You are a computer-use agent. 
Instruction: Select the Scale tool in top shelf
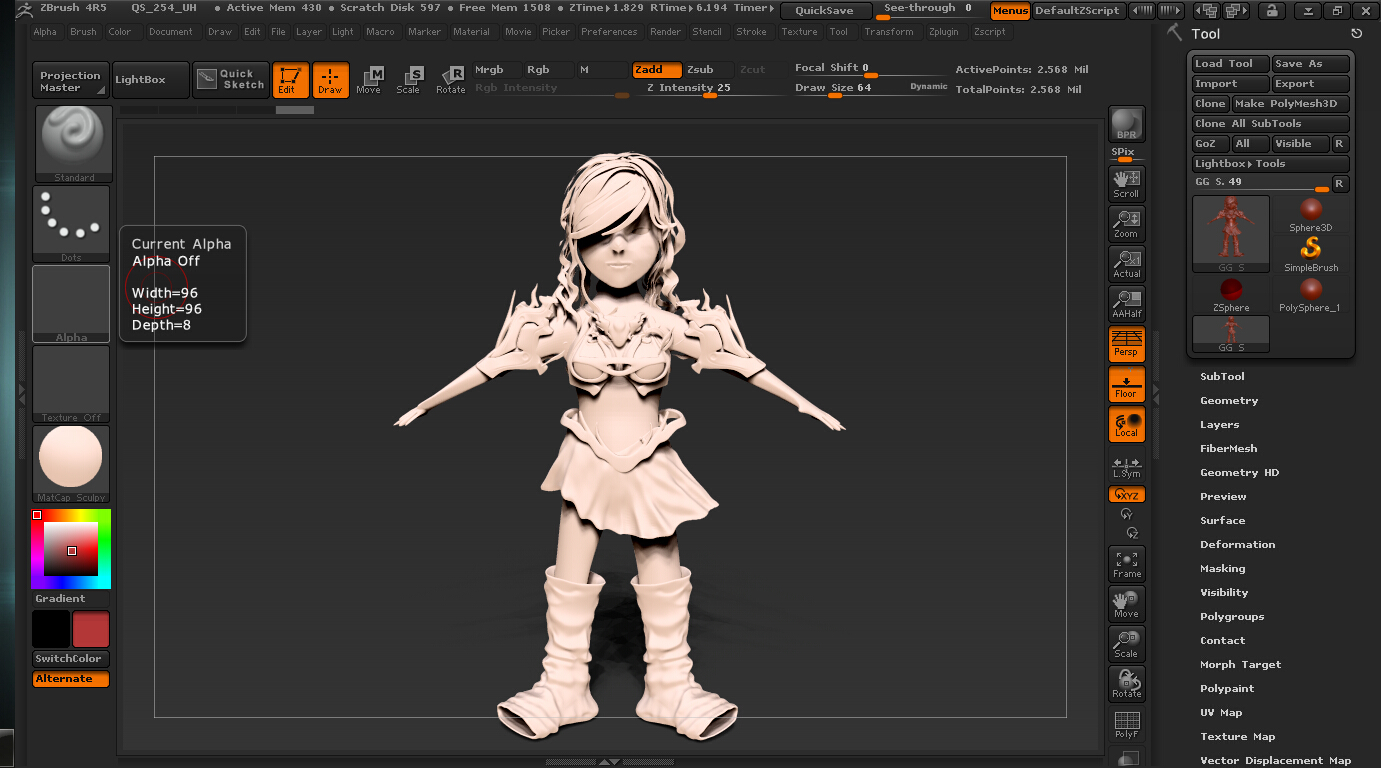pos(408,80)
